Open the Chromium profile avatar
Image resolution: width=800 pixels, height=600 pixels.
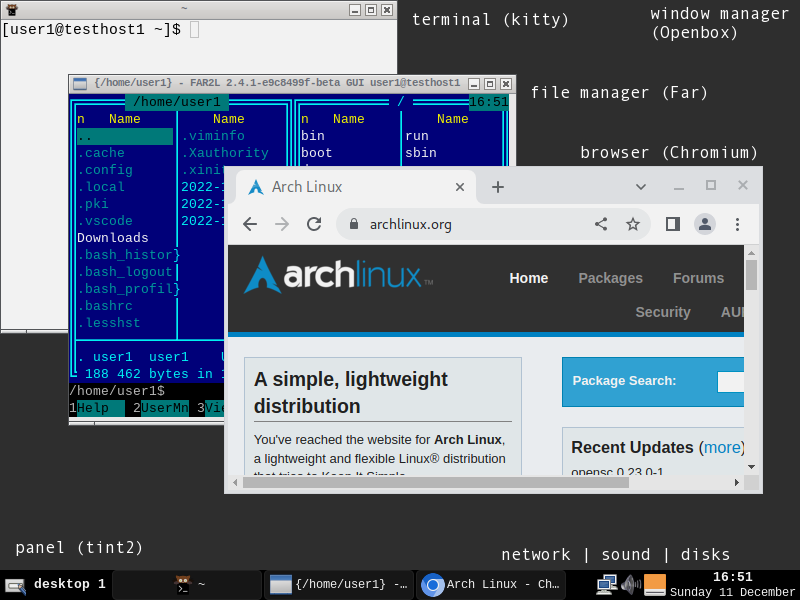click(x=705, y=224)
